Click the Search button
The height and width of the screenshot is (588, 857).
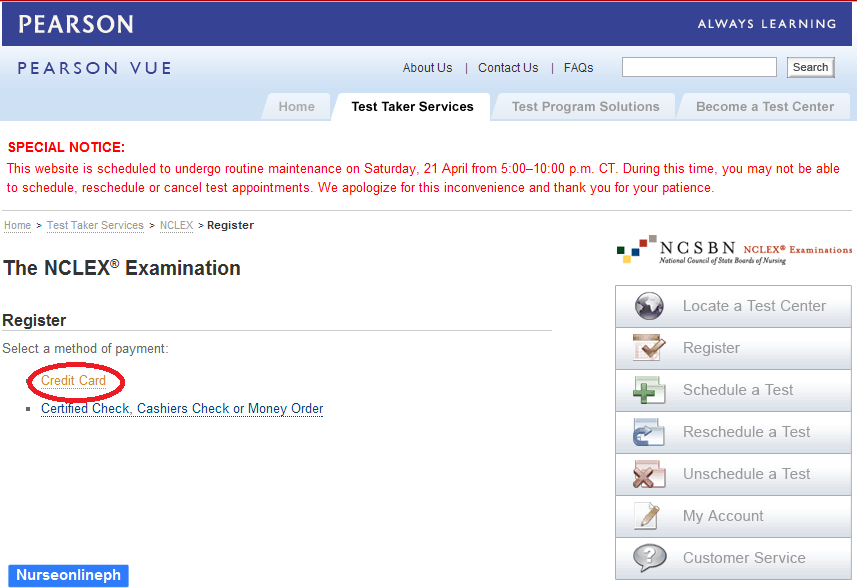811,67
